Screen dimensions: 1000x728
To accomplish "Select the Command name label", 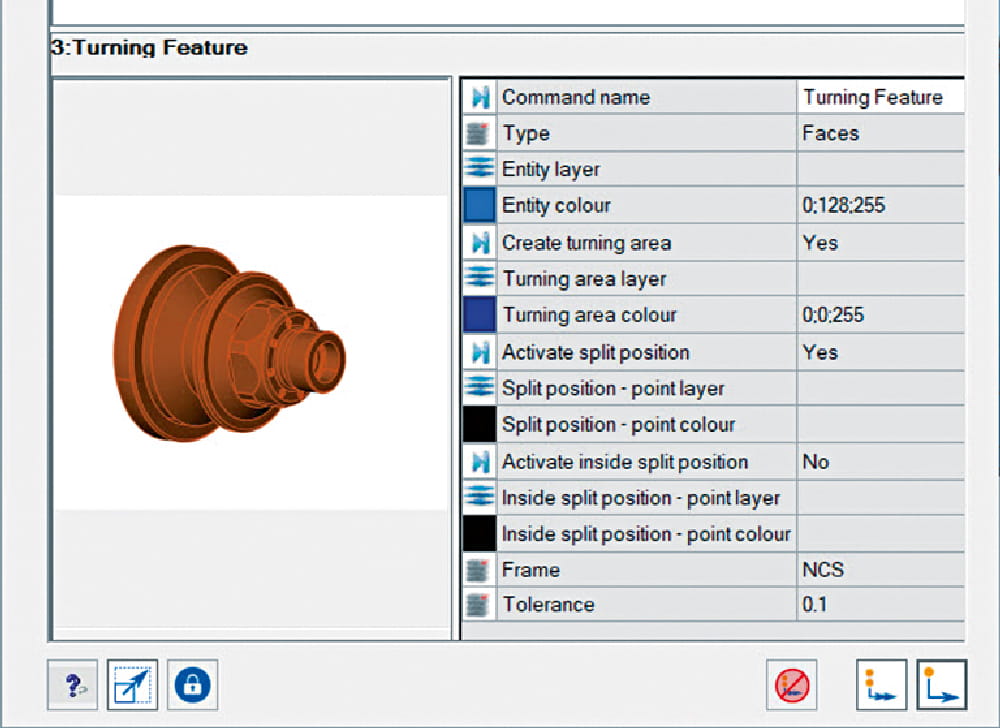I will click(576, 98).
